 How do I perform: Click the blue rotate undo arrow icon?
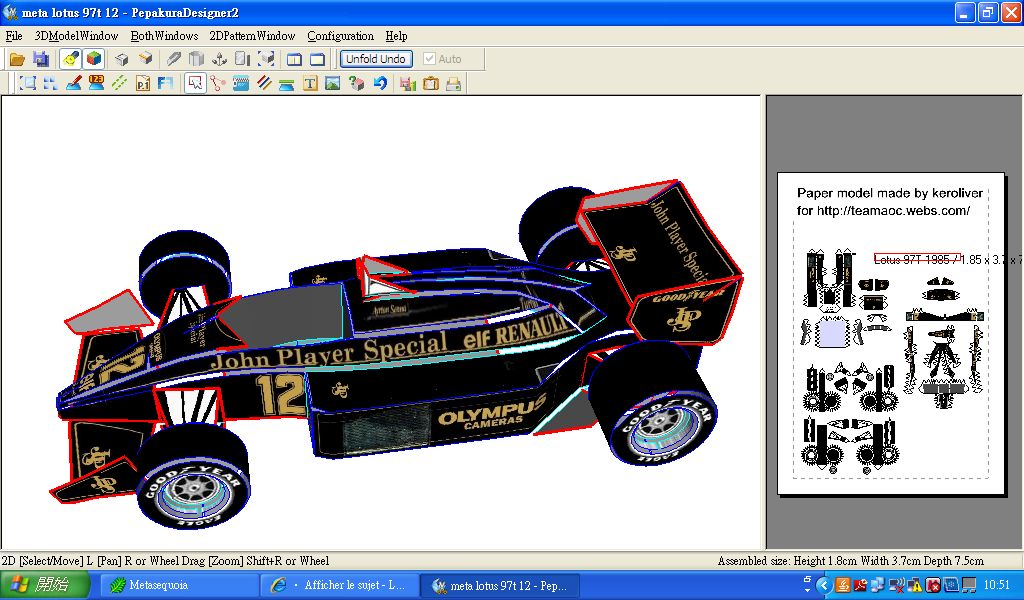[x=380, y=84]
